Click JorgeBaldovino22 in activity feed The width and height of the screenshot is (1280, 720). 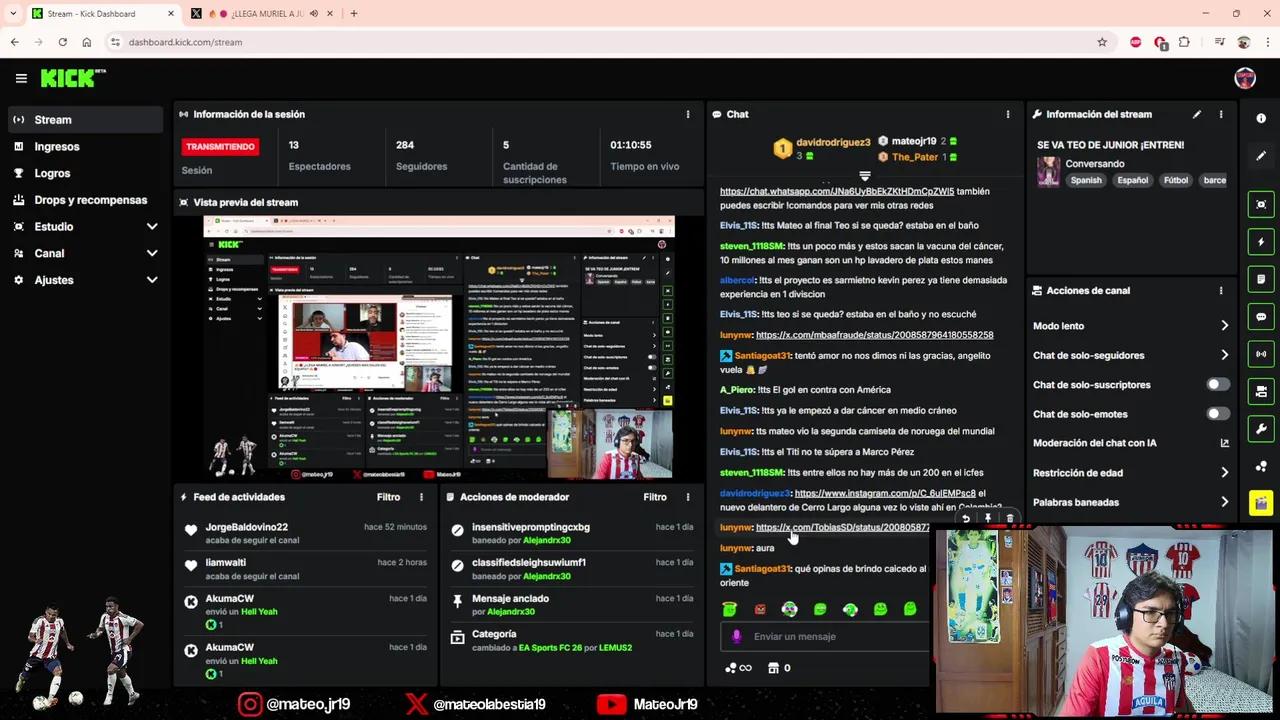[x=246, y=527]
